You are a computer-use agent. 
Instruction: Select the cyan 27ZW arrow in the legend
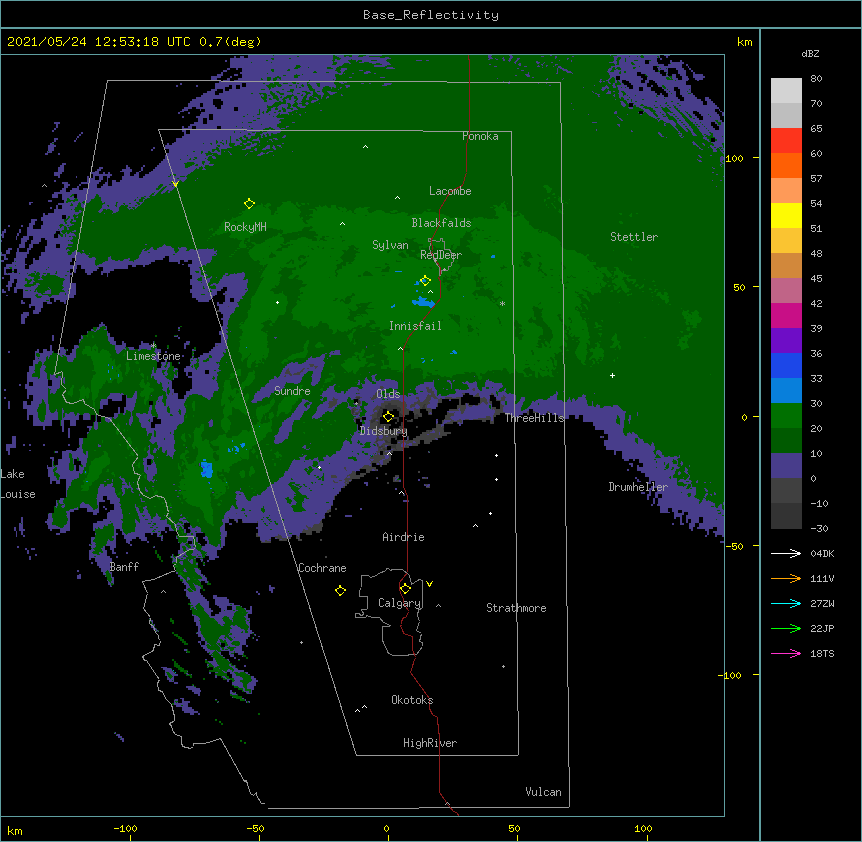pyautogui.click(x=786, y=603)
